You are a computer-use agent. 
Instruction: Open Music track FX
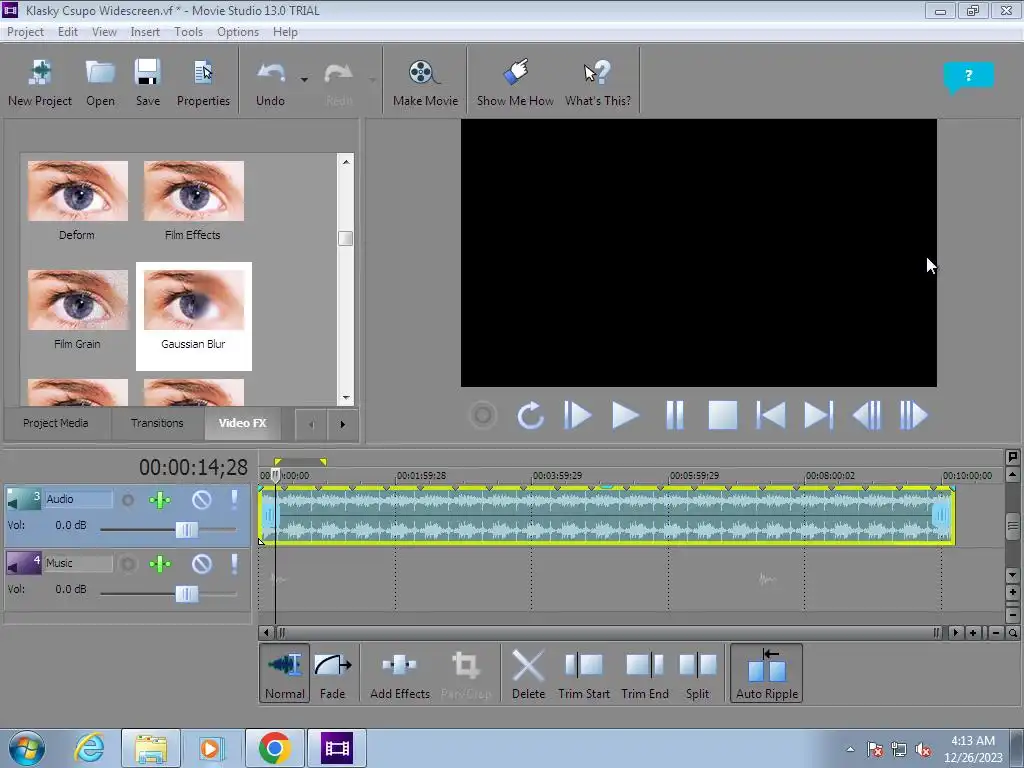pyautogui.click(x=160, y=564)
